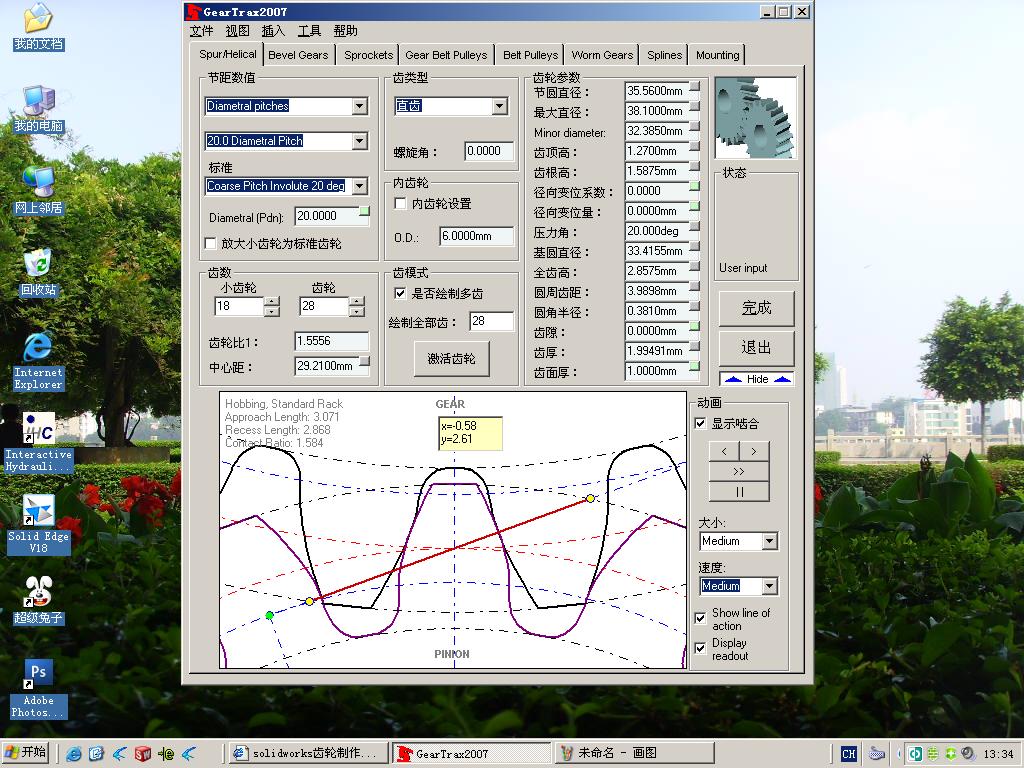Open the 文件 menu

click(202, 31)
